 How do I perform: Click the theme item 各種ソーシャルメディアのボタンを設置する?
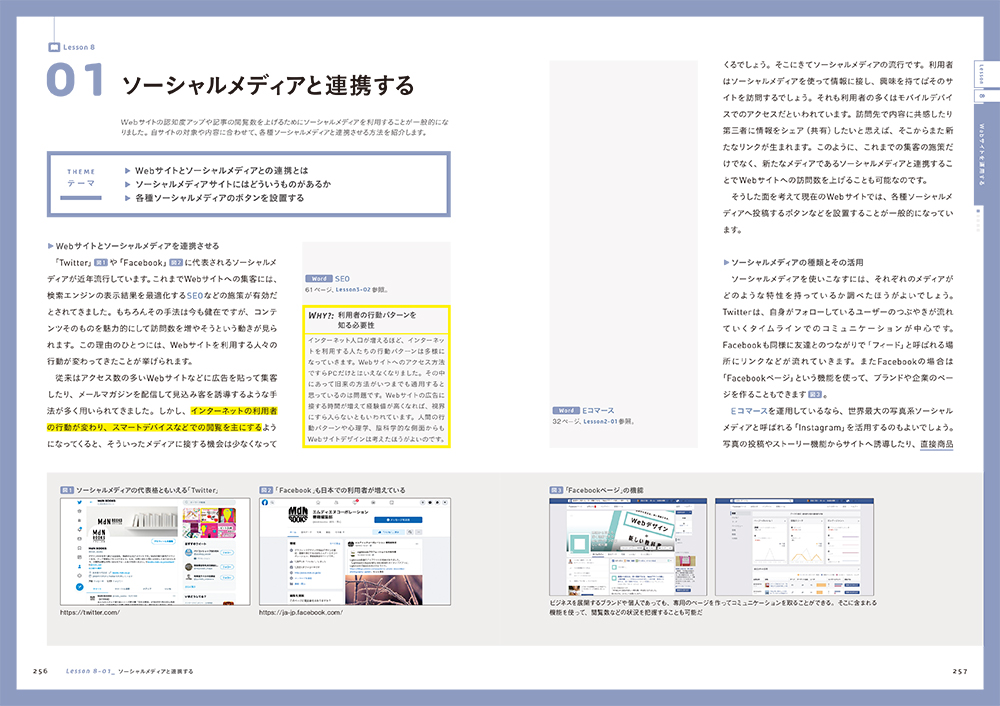[x=219, y=198]
